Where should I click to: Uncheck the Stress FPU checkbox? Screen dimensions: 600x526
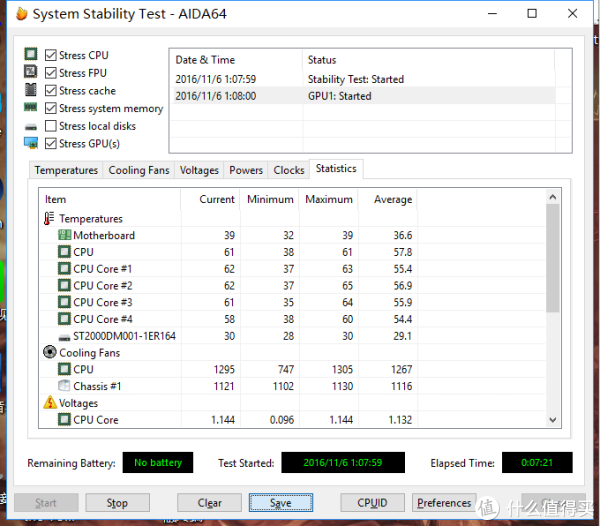coord(51,73)
